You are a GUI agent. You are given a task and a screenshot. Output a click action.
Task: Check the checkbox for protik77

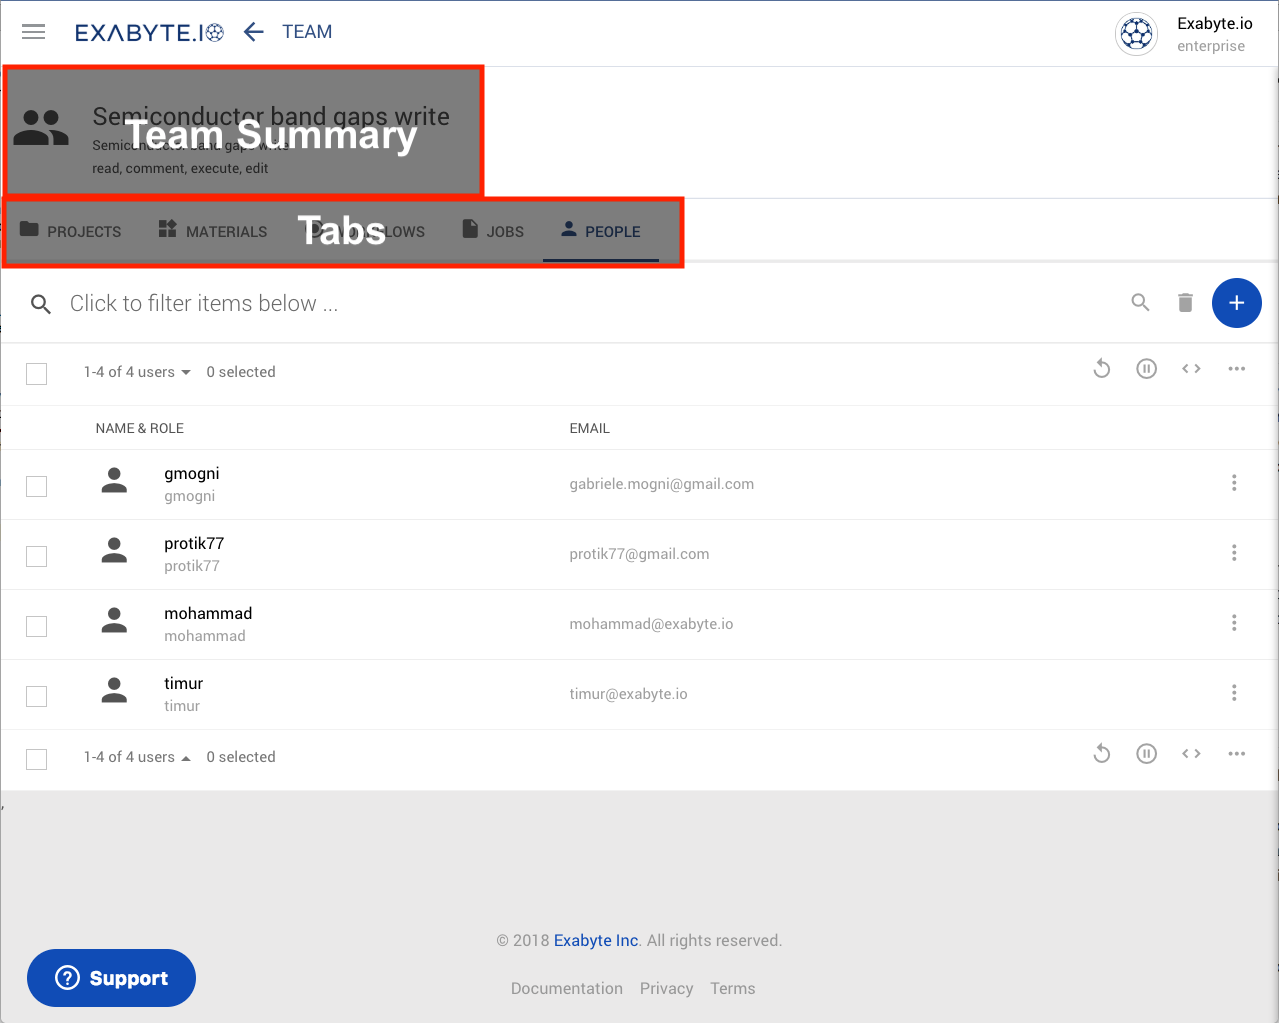click(x=37, y=556)
